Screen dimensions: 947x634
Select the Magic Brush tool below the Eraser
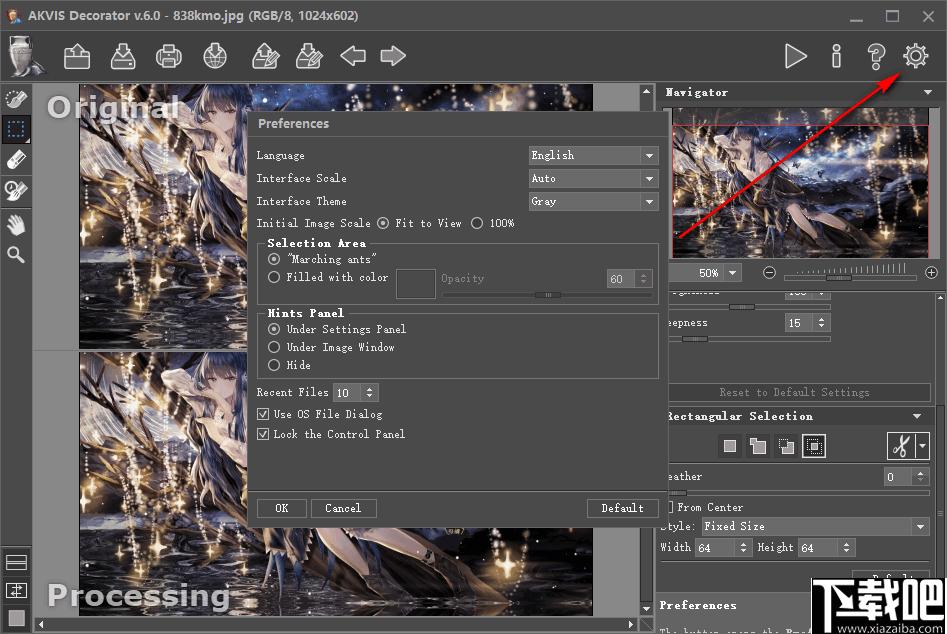coord(16,191)
